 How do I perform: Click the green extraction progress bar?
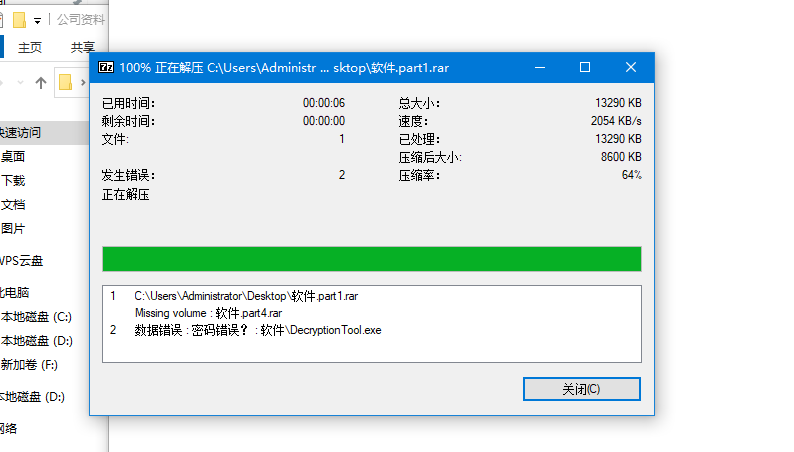click(371, 258)
